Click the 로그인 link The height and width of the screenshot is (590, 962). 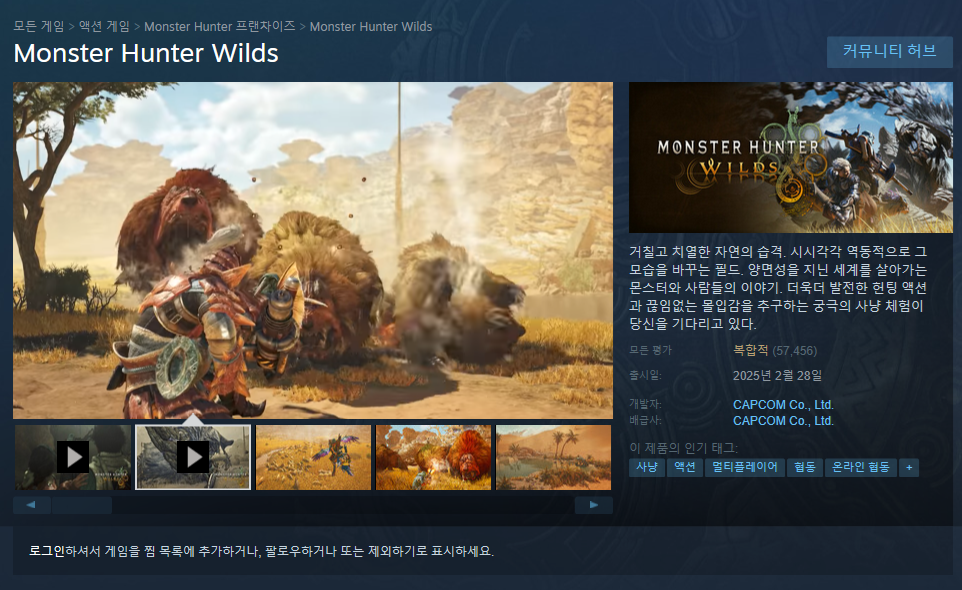pos(47,551)
